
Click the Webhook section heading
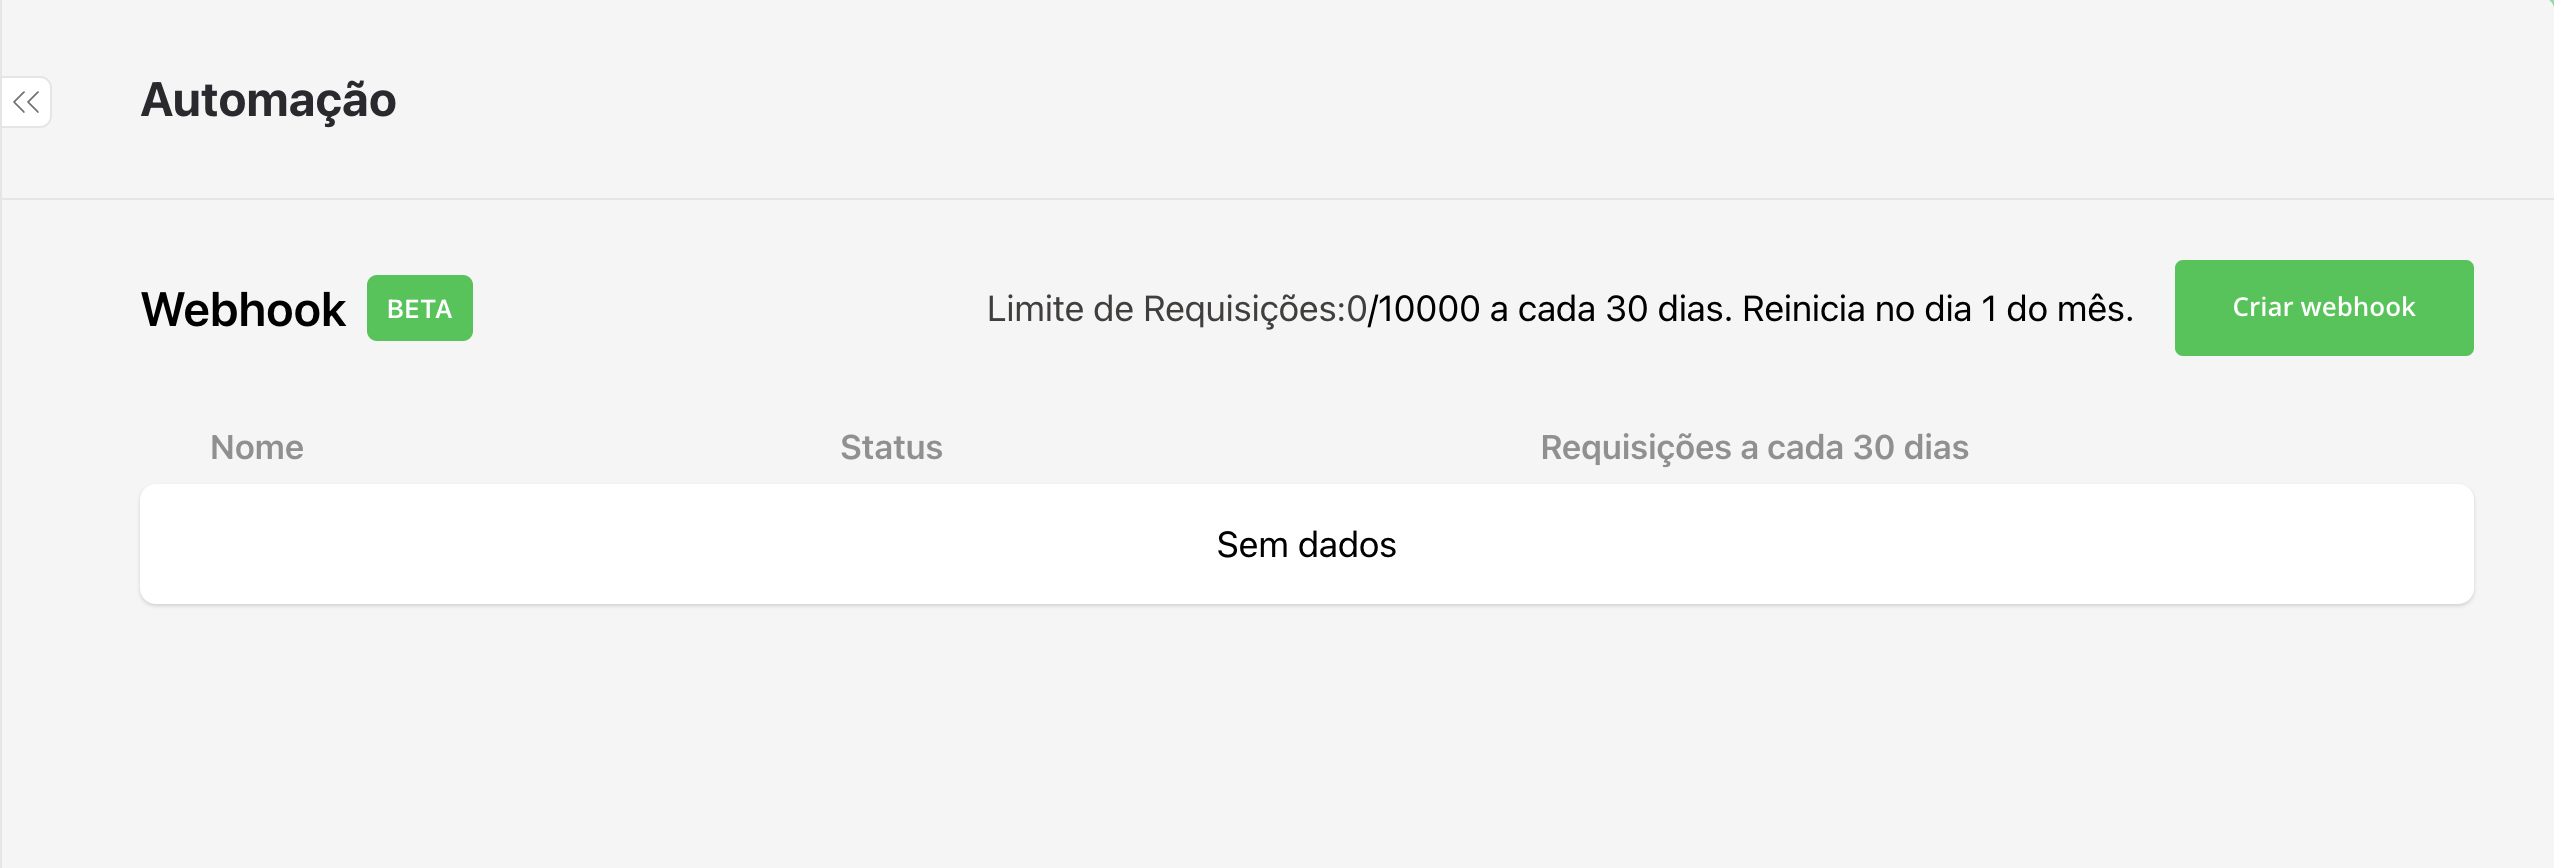tap(243, 308)
